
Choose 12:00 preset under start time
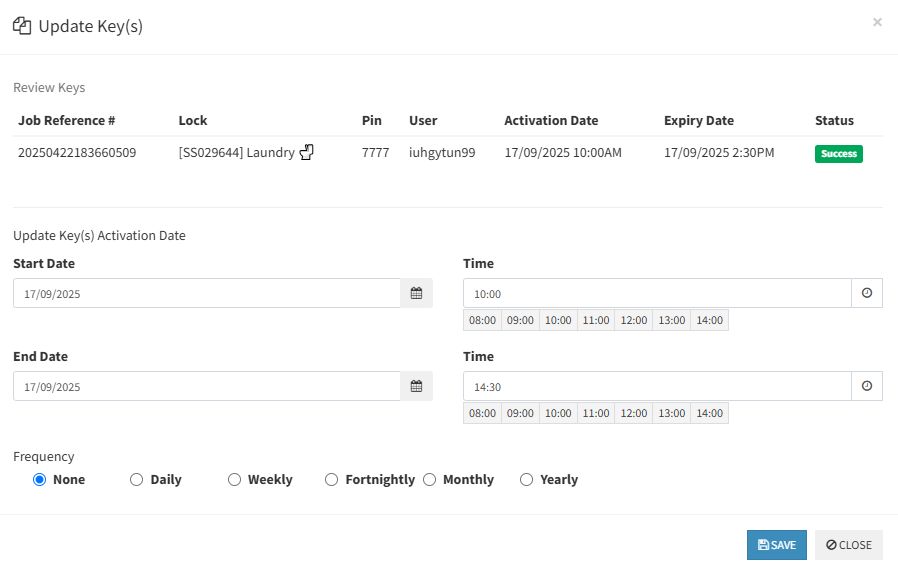[633, 321]
